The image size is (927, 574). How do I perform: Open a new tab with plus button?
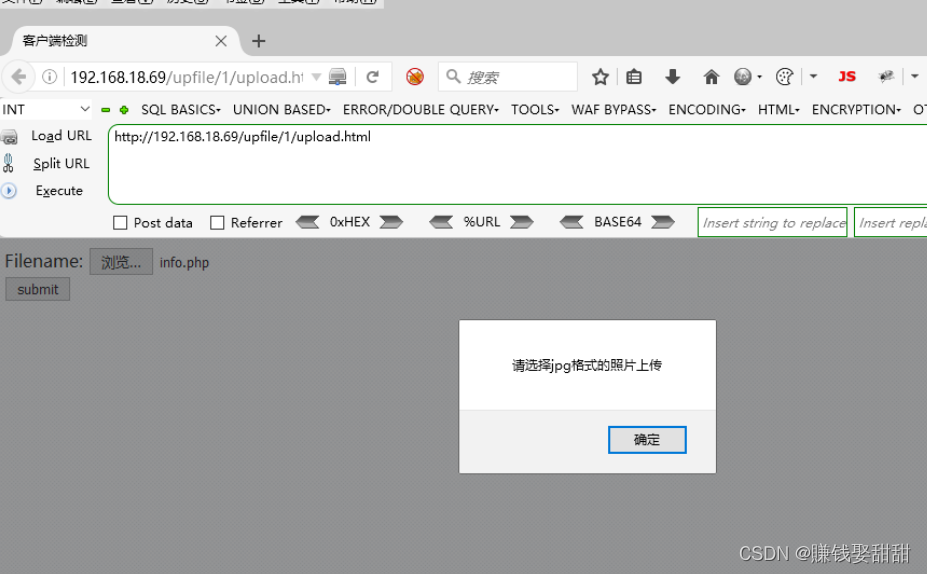(258, 41)
